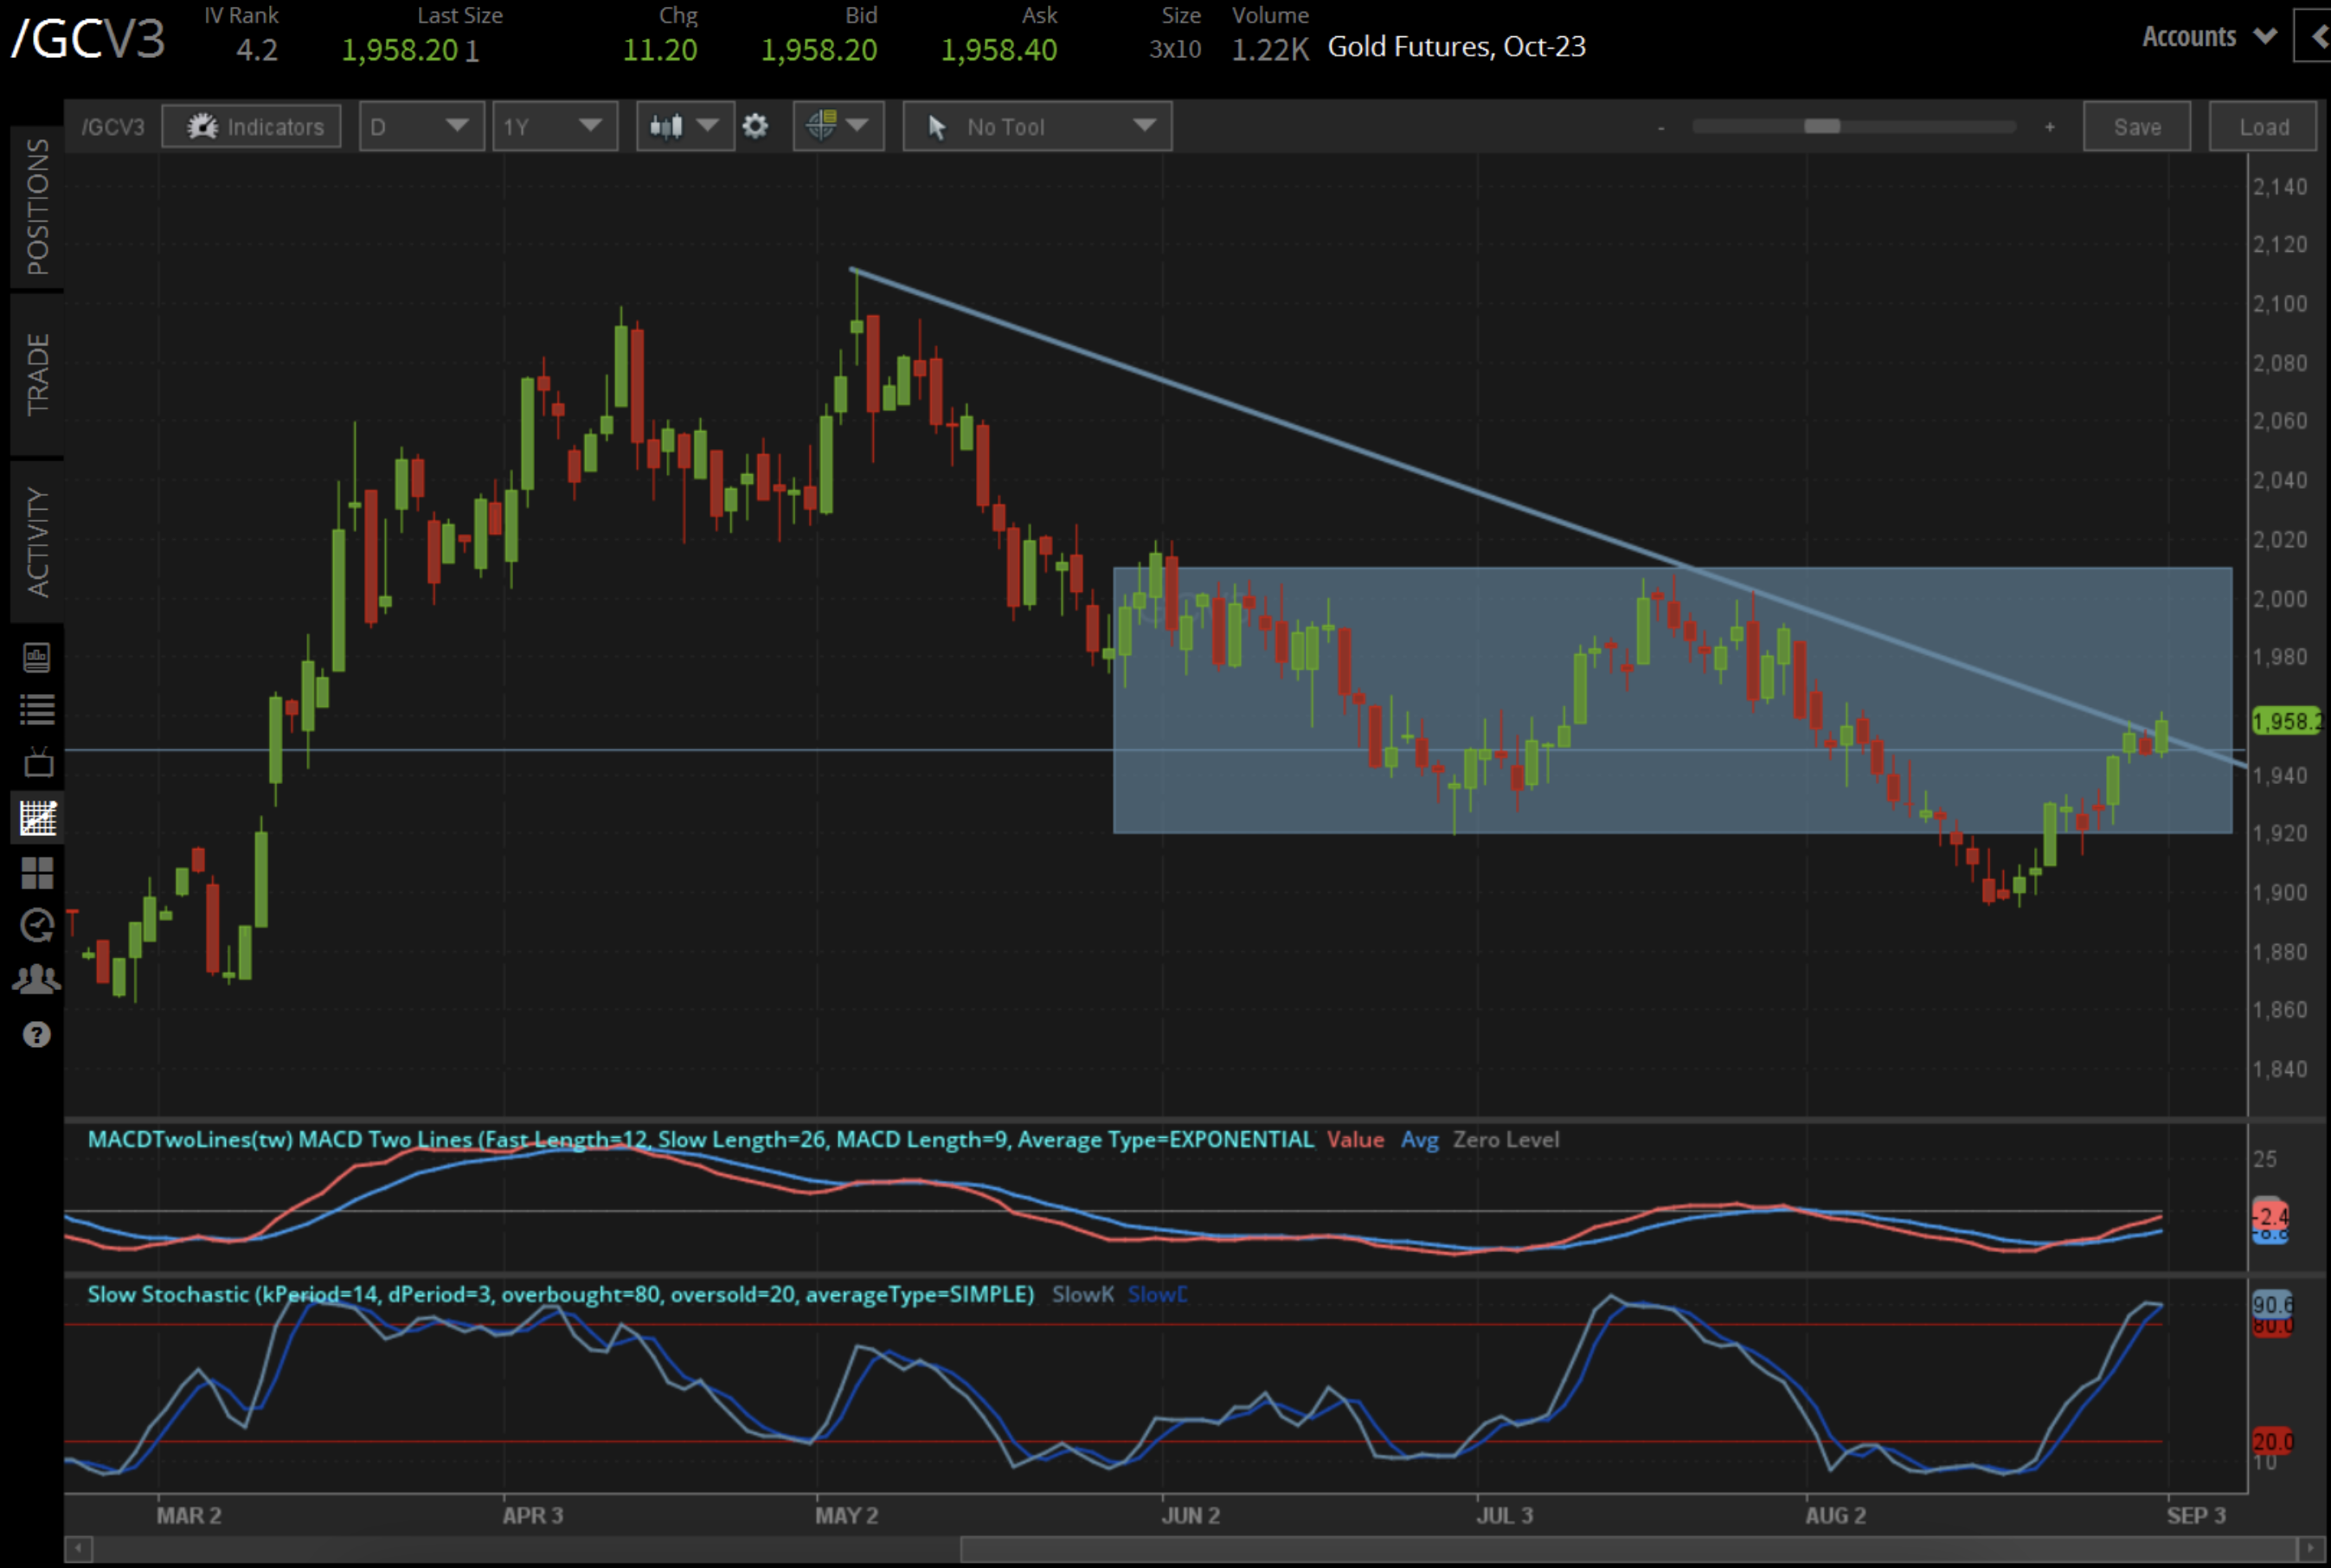Viewport: 2331px width, 1568px height.
Task: Select the chart grid sidebar icon
Action: tap(37, 818)
